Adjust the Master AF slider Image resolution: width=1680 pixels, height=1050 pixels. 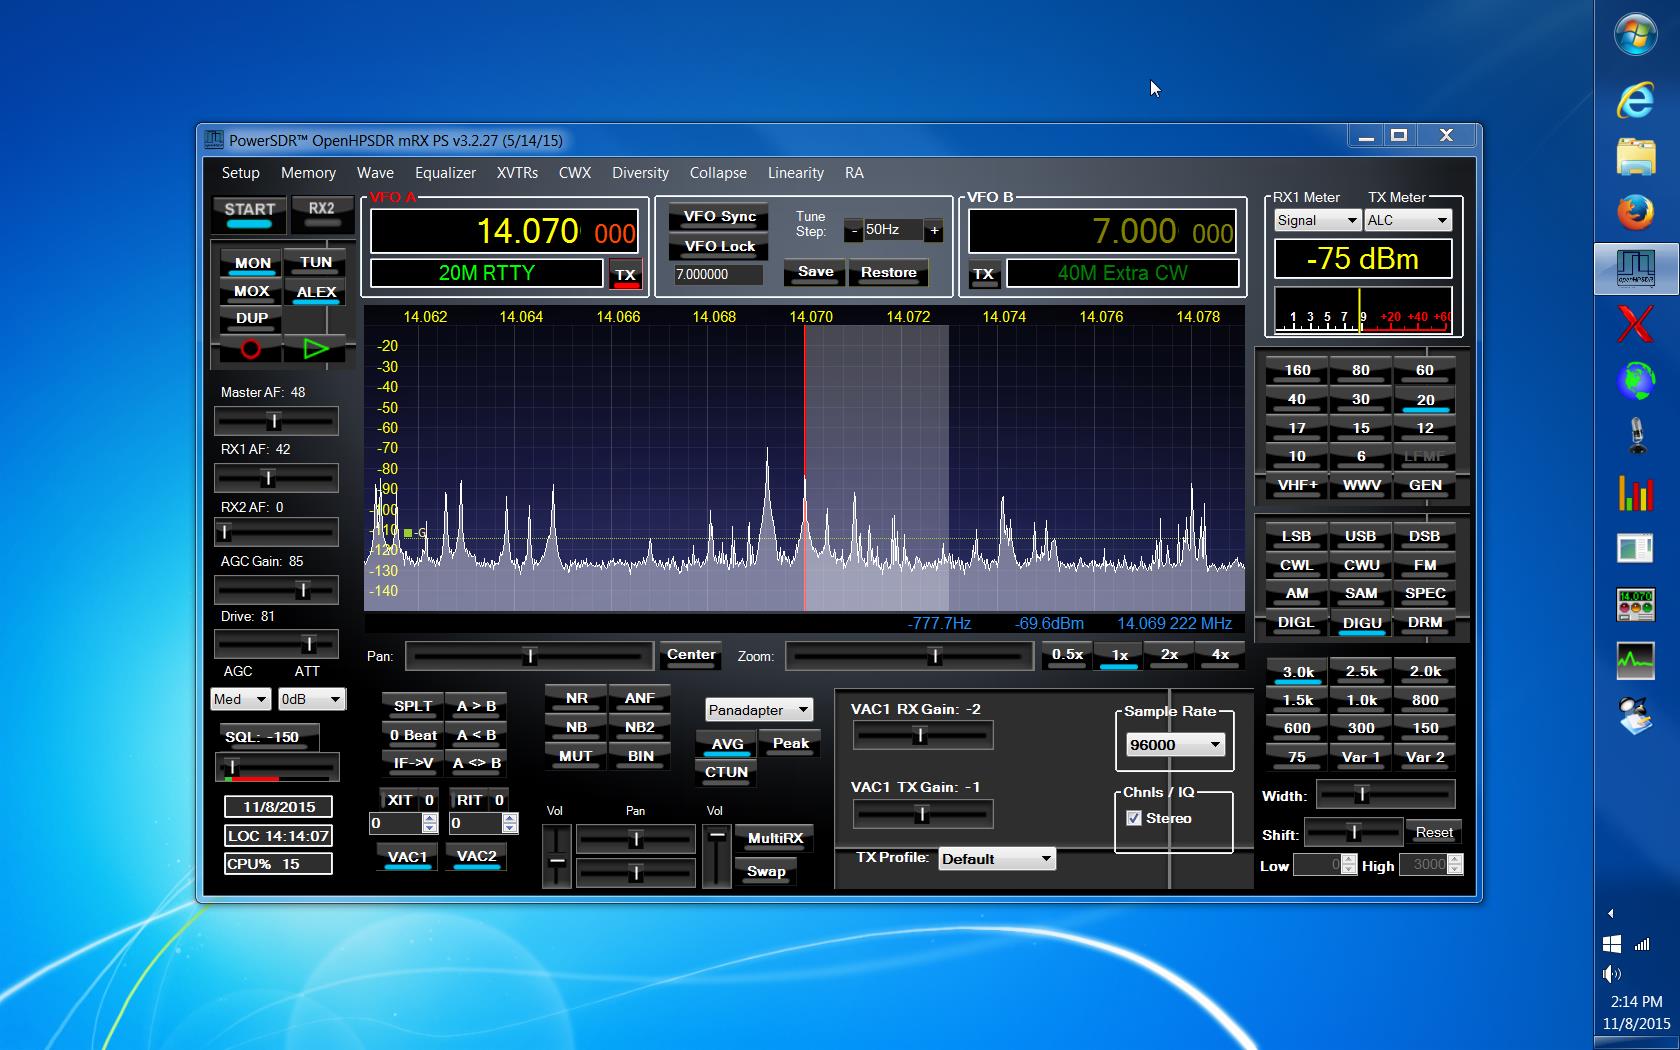click(x=276, y=421)
